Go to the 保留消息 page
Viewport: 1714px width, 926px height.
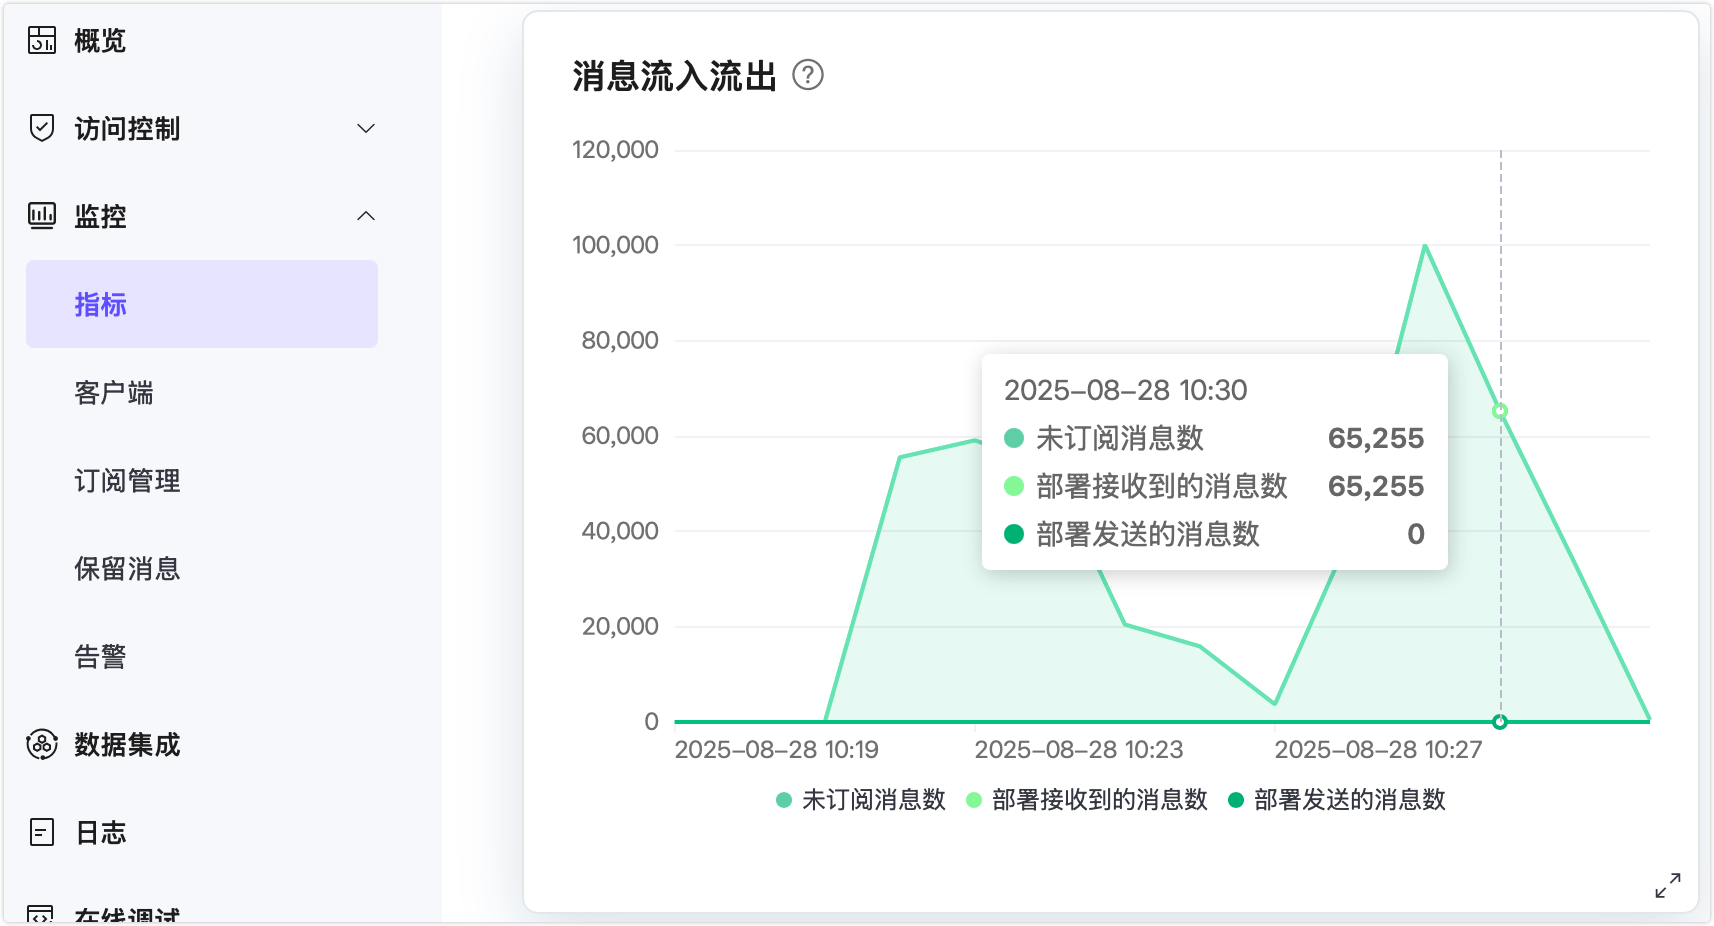pos(127,568)
